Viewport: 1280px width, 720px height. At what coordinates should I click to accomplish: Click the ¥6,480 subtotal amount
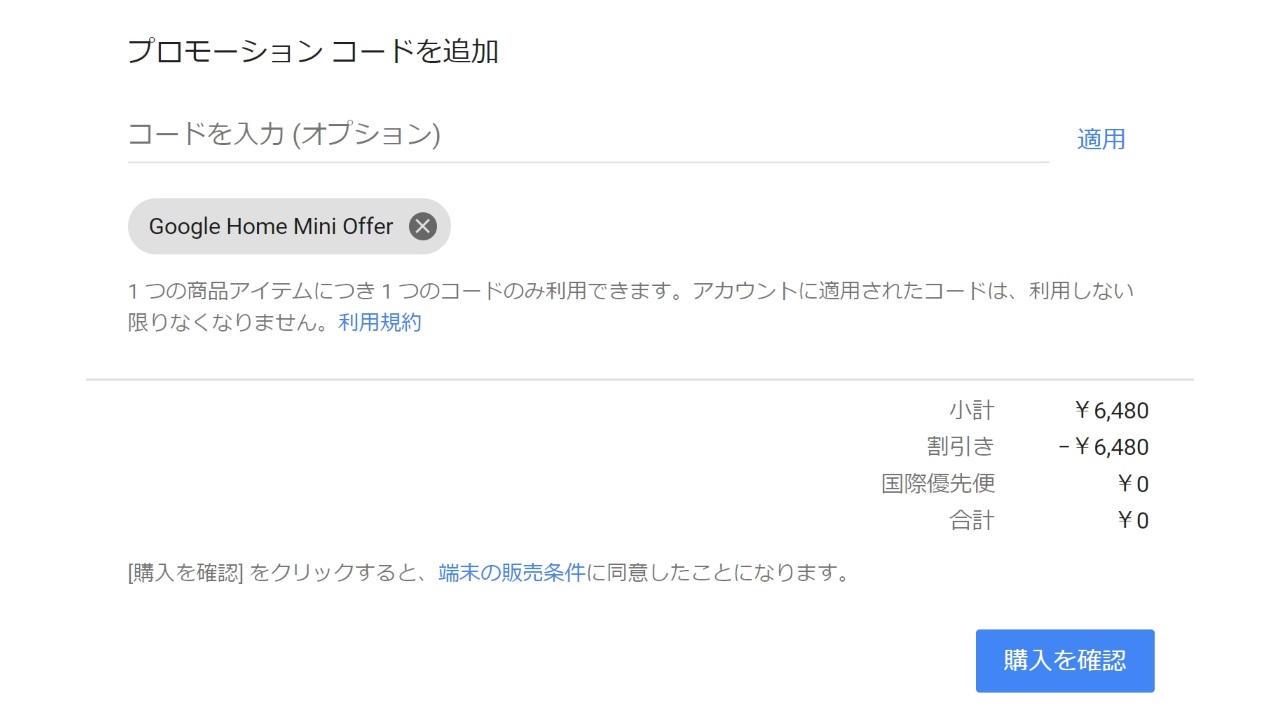tap(1110, 410)
